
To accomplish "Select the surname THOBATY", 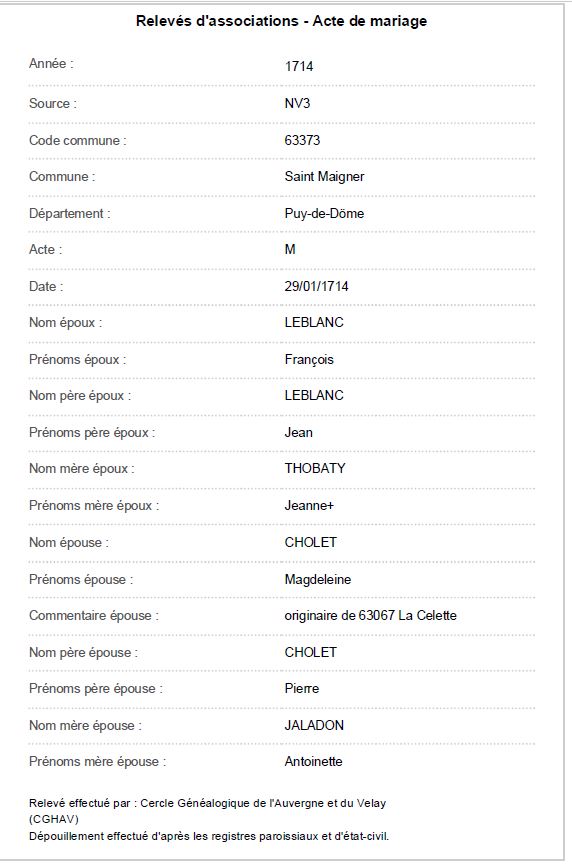I will (x=315, y=468).
